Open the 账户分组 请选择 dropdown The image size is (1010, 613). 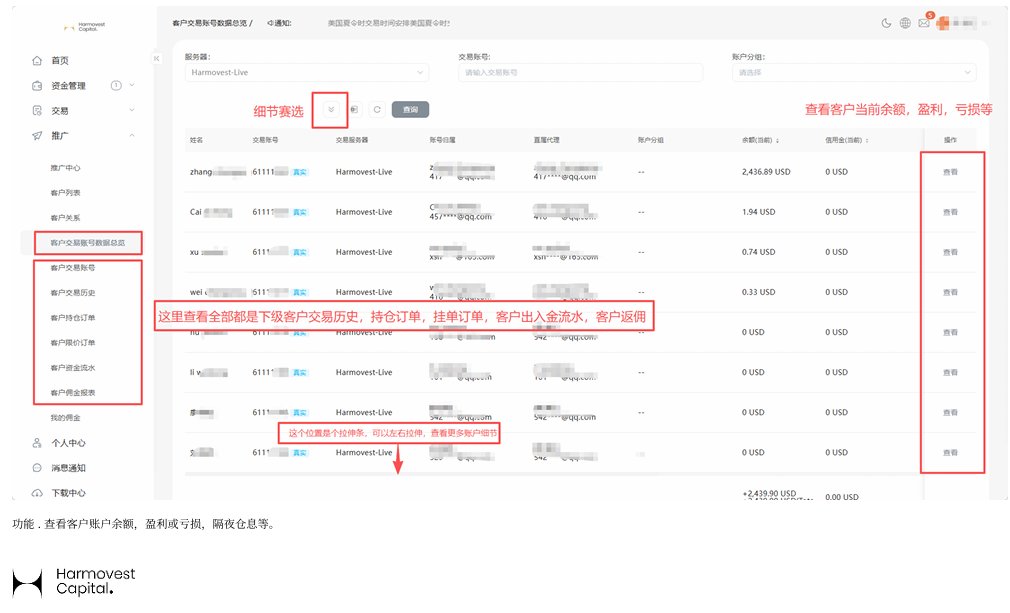tap(854, 73)
